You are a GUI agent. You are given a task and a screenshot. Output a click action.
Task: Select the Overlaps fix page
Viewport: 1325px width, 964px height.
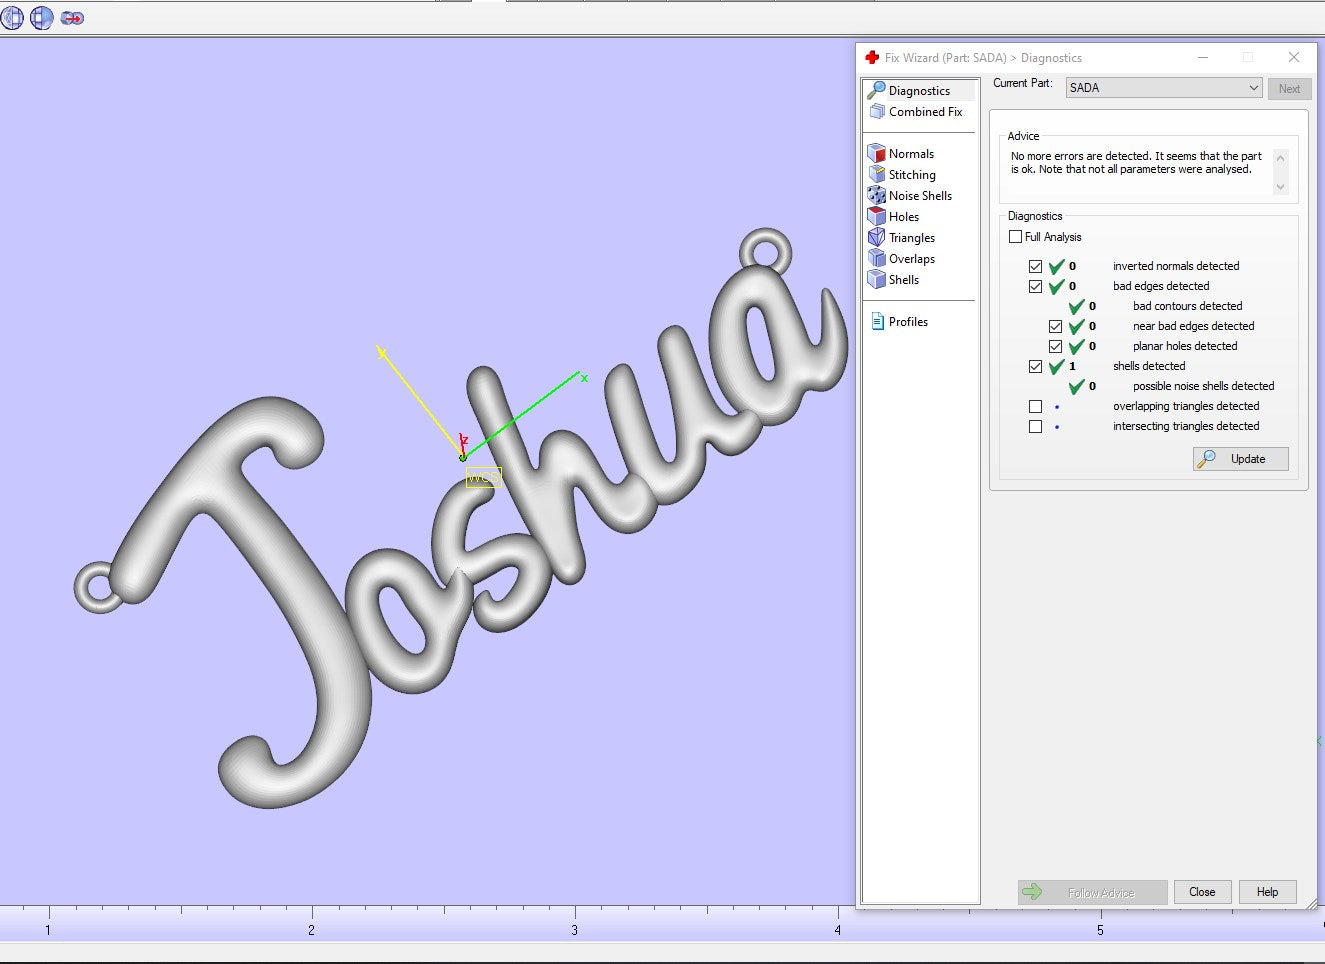(911, 259)
